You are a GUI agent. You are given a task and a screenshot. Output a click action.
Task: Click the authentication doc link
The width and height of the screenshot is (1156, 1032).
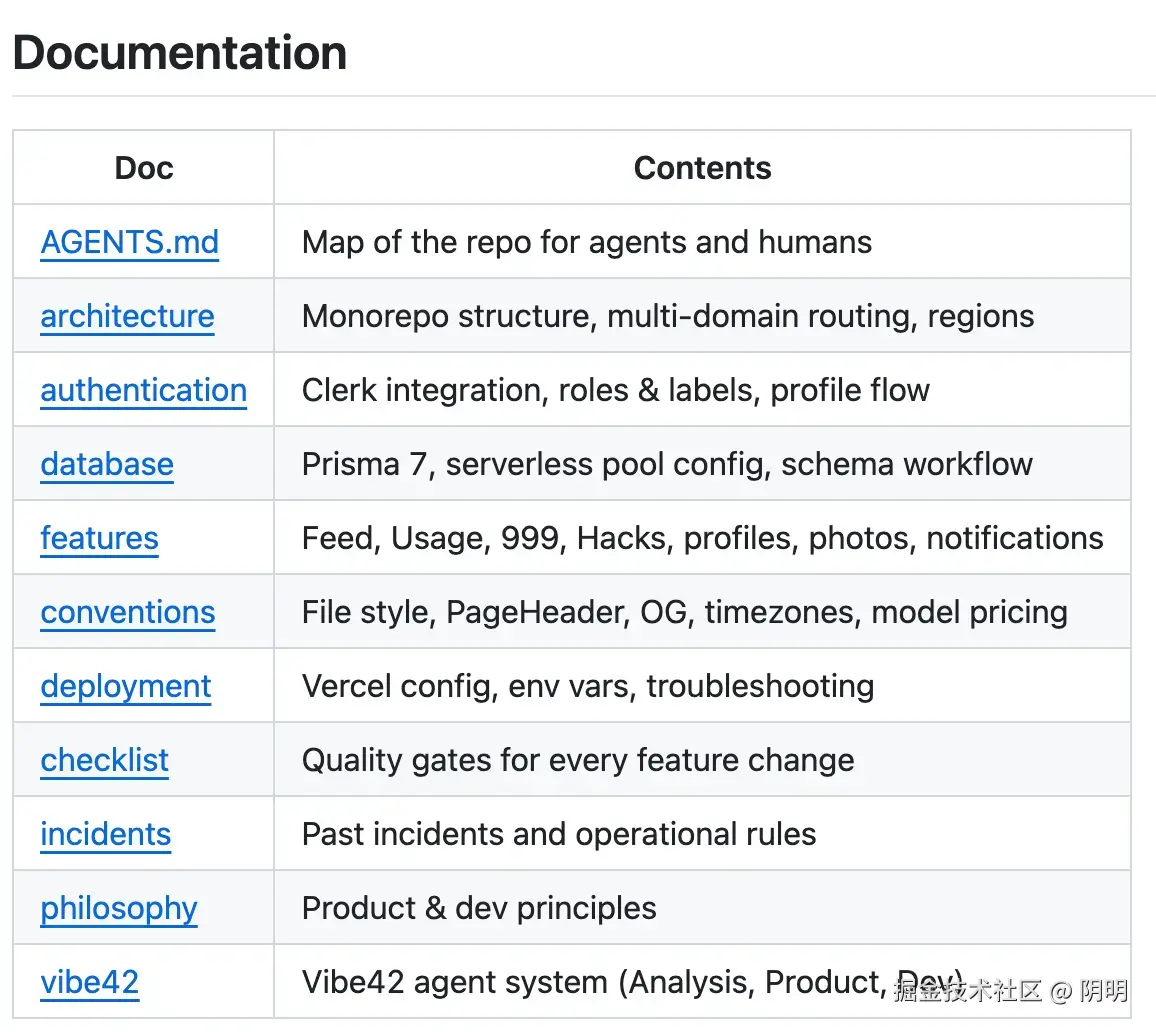[x=143, y=390]
